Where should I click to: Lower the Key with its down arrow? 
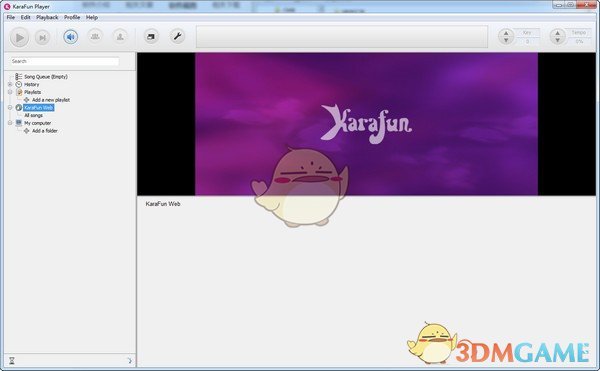coord(506,40)
